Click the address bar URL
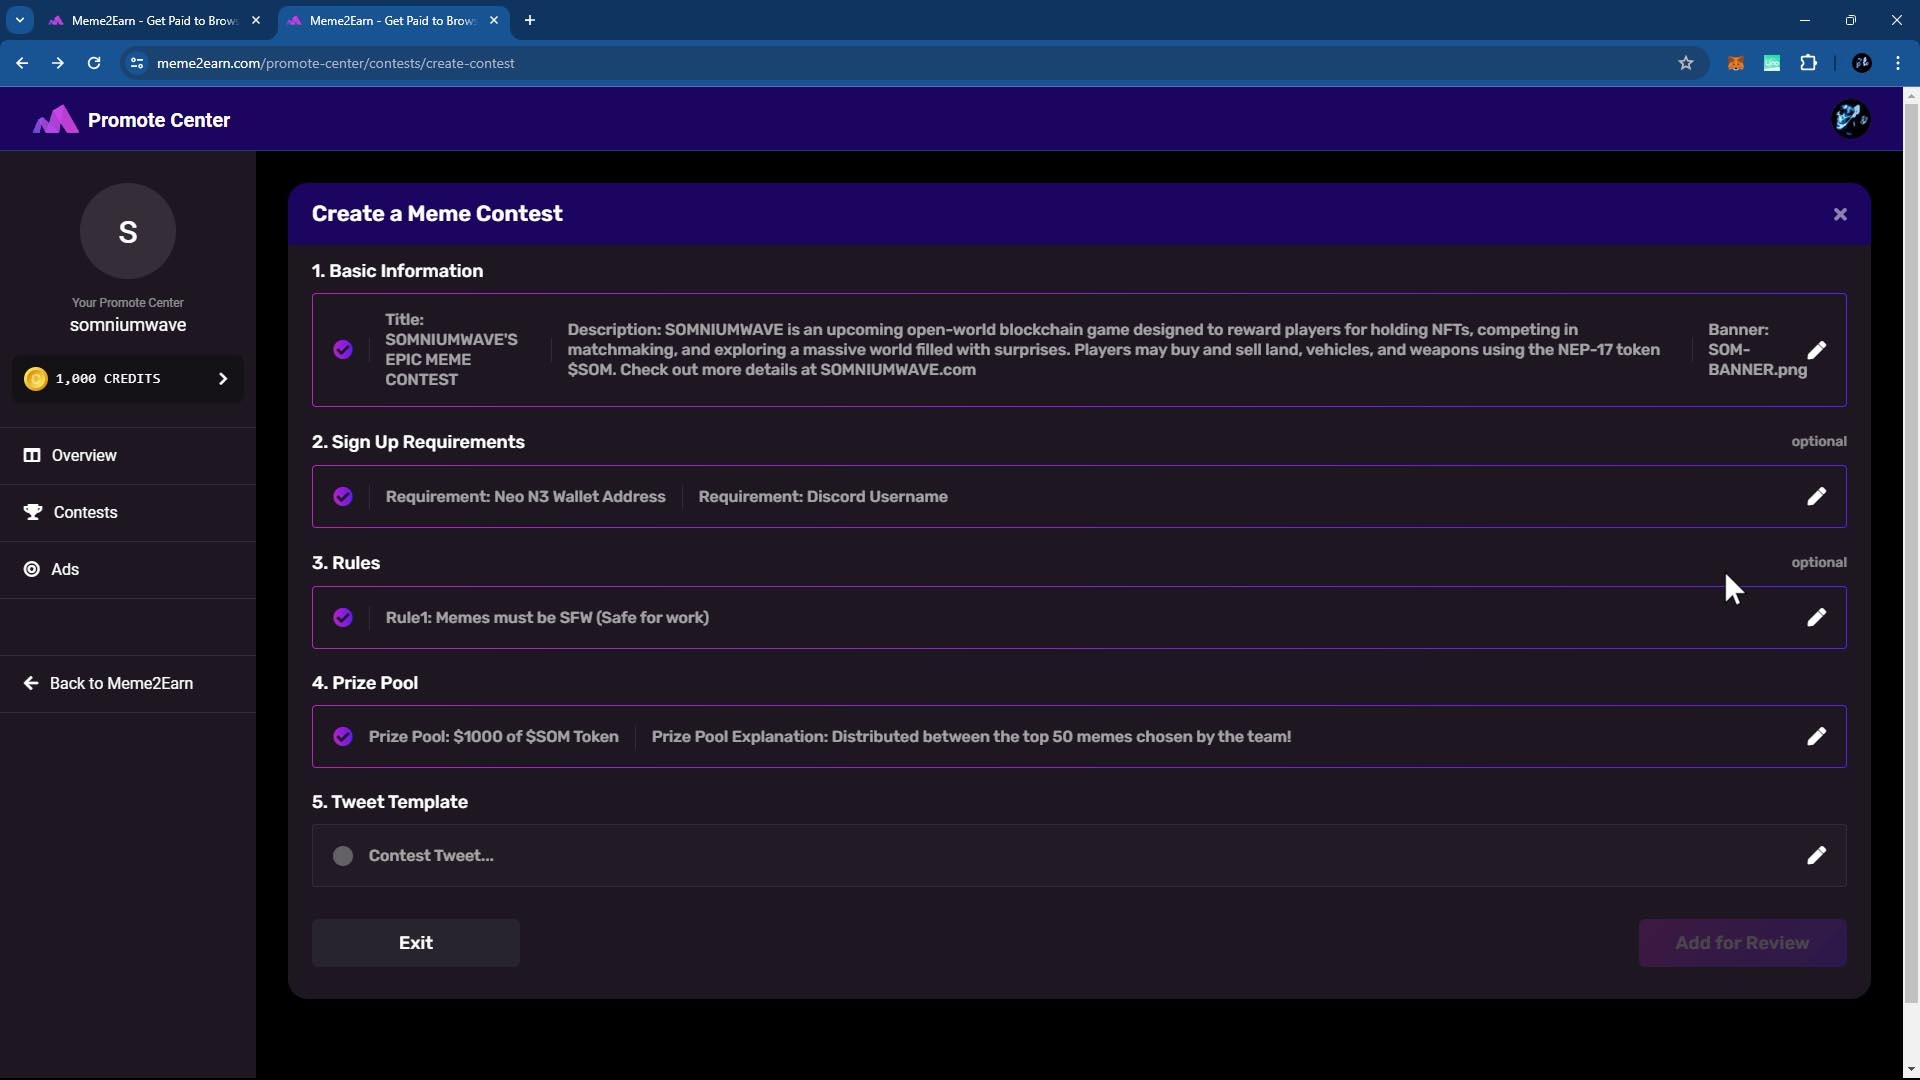1920x1080 pixels. click(x=336, y=63)
